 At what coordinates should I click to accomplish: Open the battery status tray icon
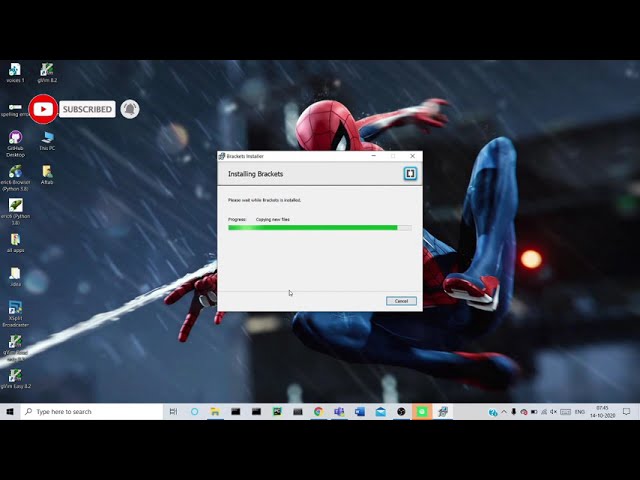click(x=533, y=412)
